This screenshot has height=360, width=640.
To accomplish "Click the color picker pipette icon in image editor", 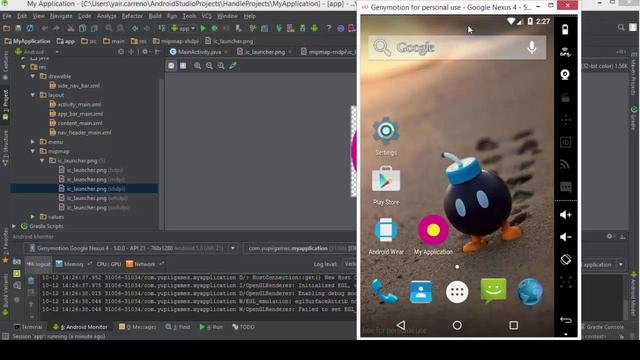I will point(233,65).
